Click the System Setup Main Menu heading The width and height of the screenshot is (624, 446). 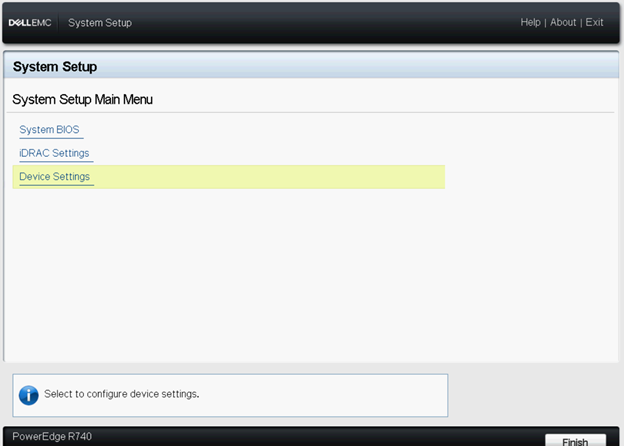[x=82, y=100]
